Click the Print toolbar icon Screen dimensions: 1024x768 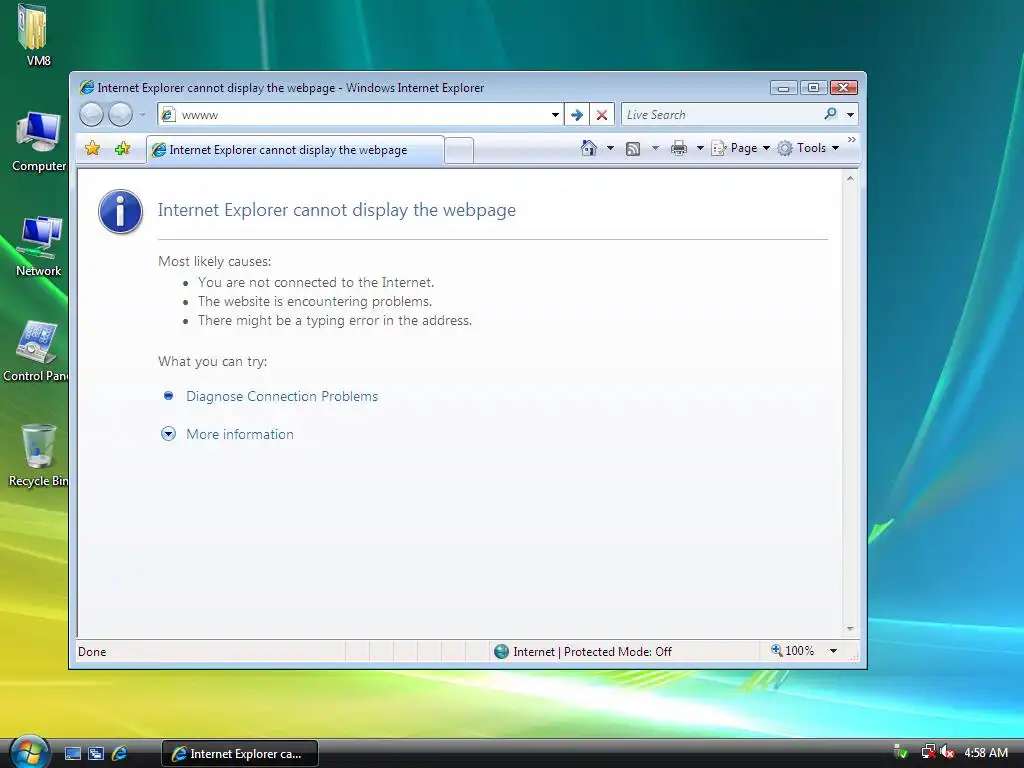click(x=679, y=148)
